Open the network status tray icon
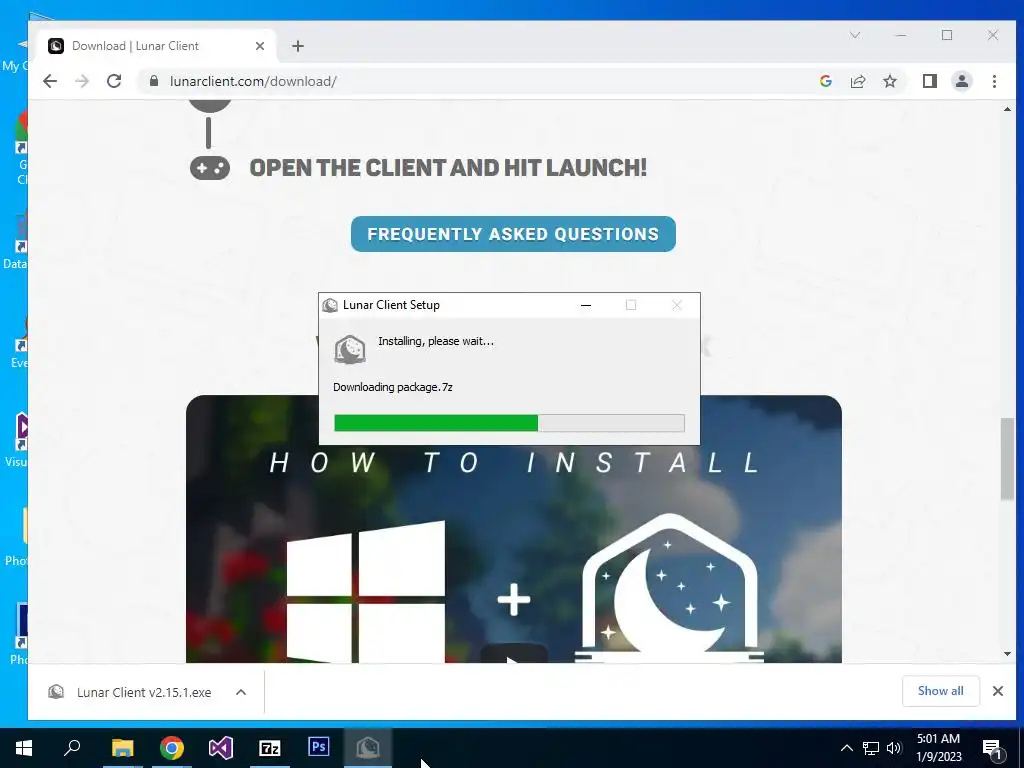Screen dimensions: 1024x768 871,748
